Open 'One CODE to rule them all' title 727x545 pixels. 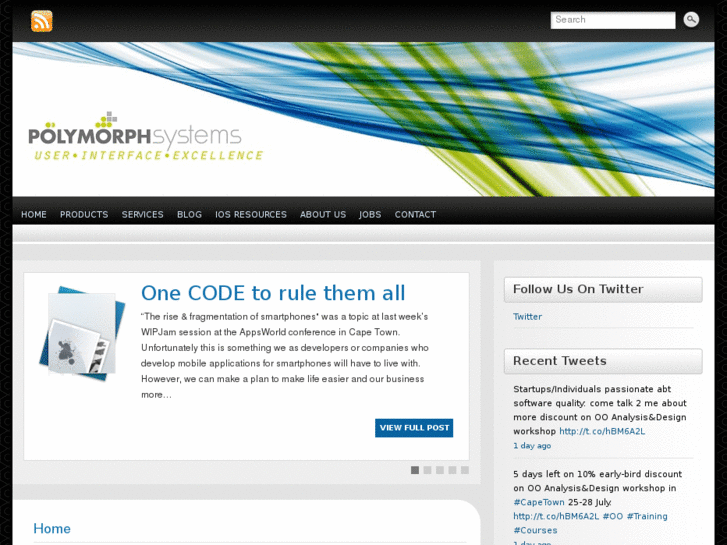273,293
